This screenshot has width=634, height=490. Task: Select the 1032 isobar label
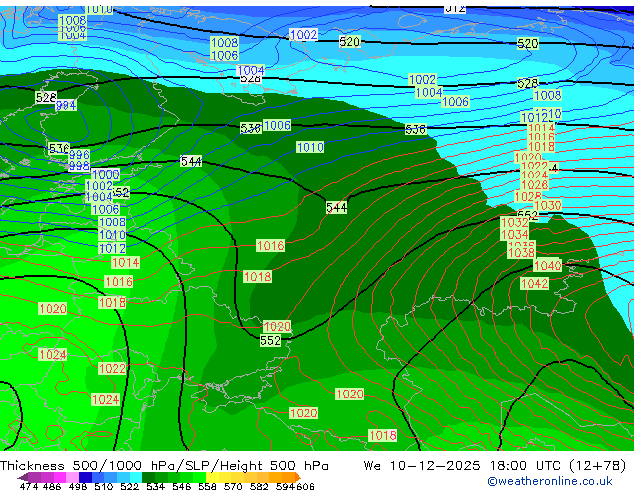click(515, 222)
